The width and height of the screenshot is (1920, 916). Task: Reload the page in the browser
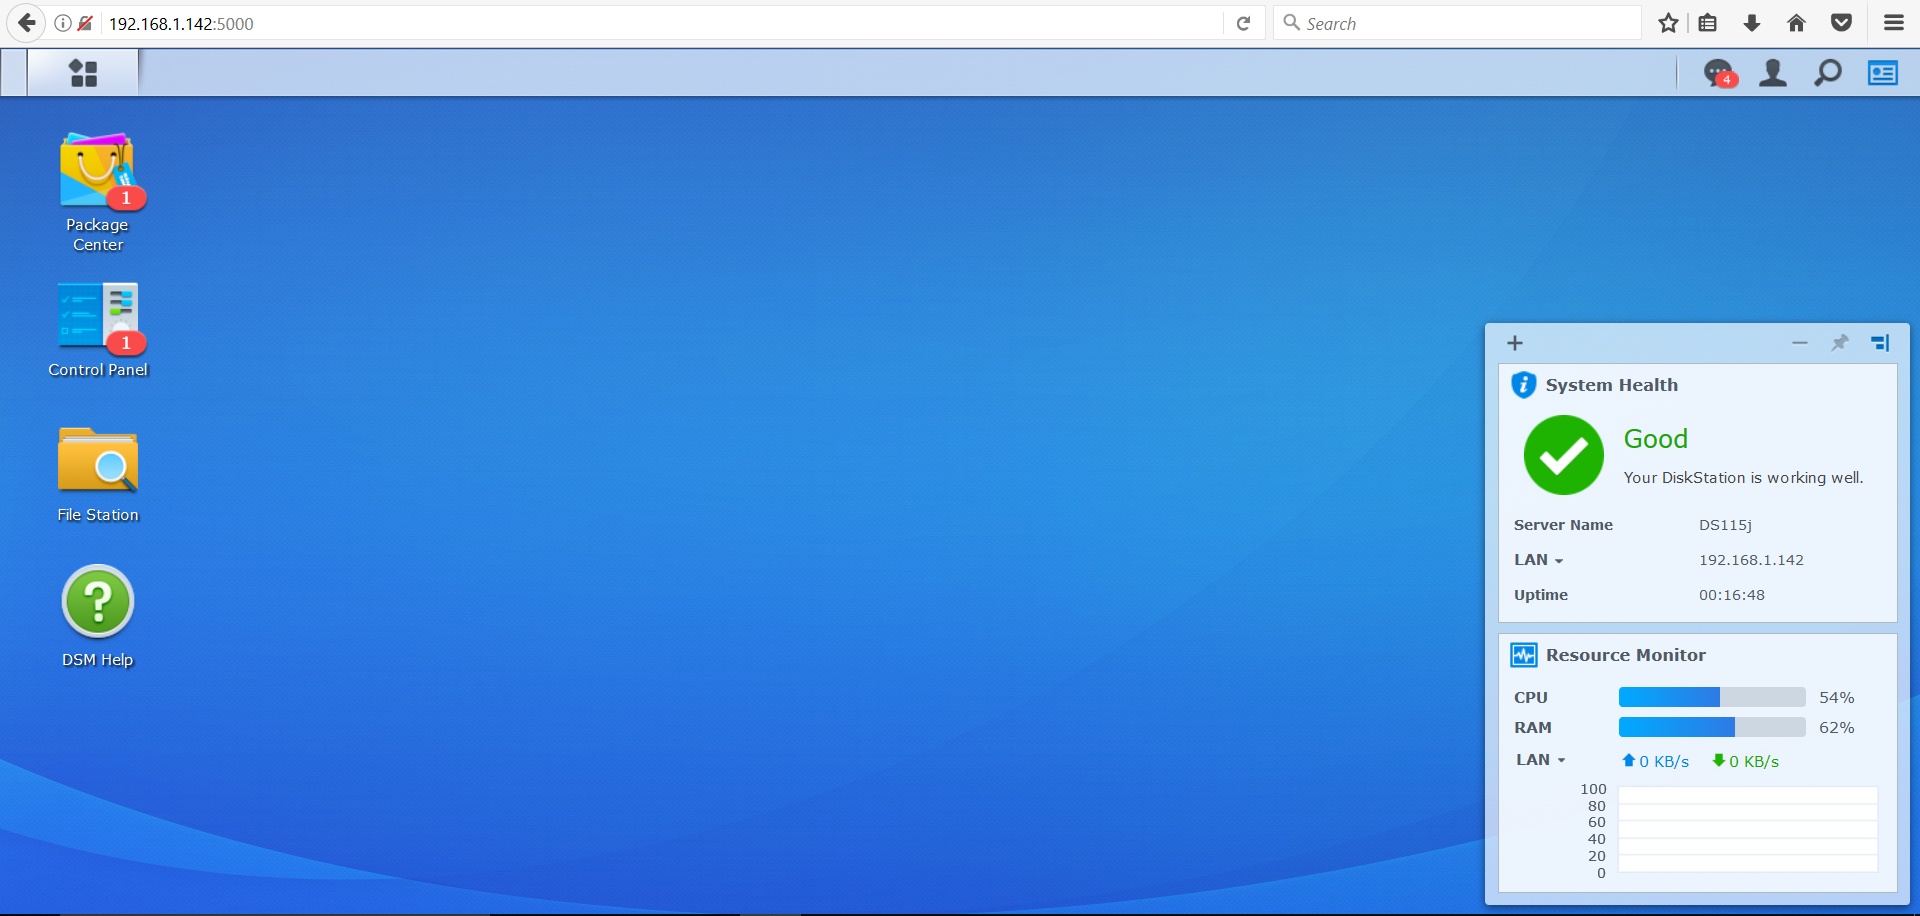[1243, 23]
